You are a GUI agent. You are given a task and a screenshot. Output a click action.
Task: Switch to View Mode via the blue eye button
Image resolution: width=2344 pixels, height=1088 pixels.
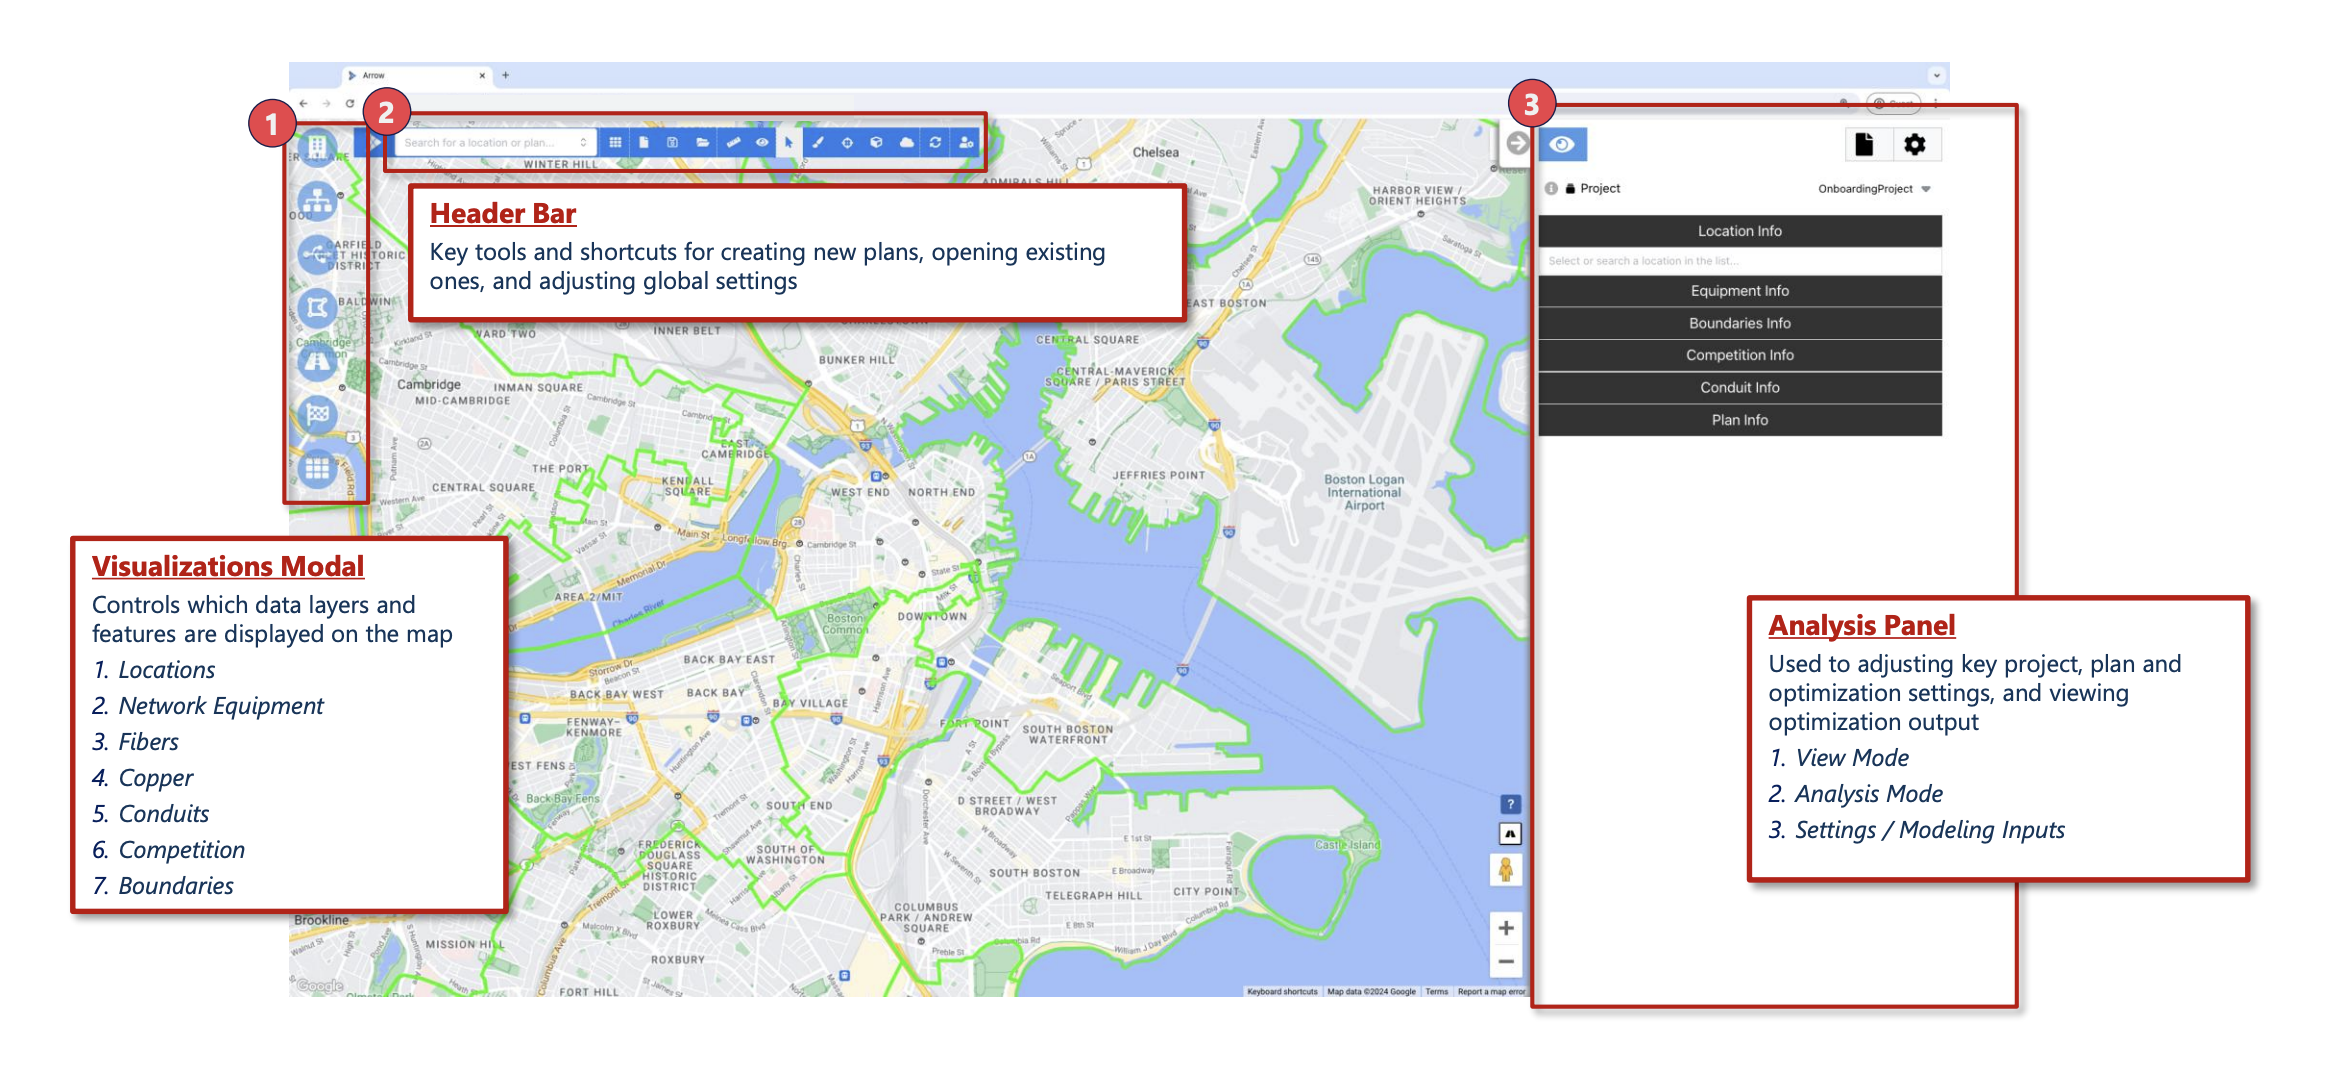(1562, 145)
